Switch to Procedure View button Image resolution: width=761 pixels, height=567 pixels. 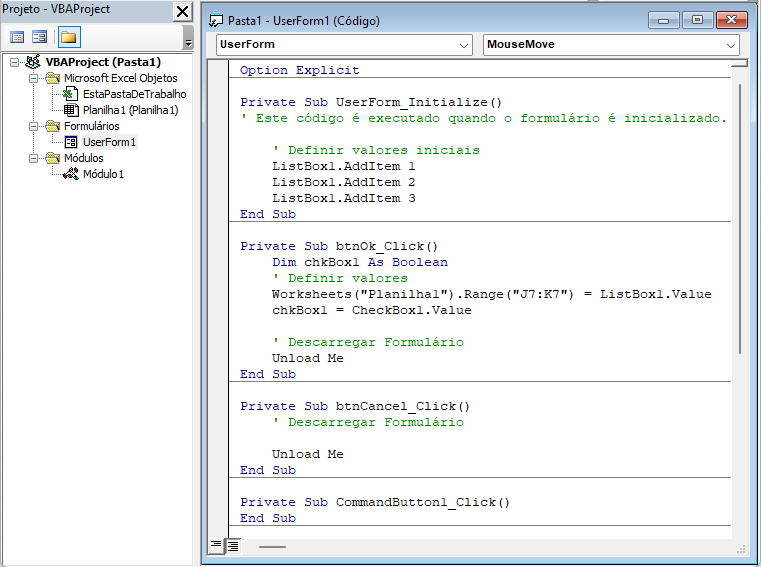coord(216,546)
